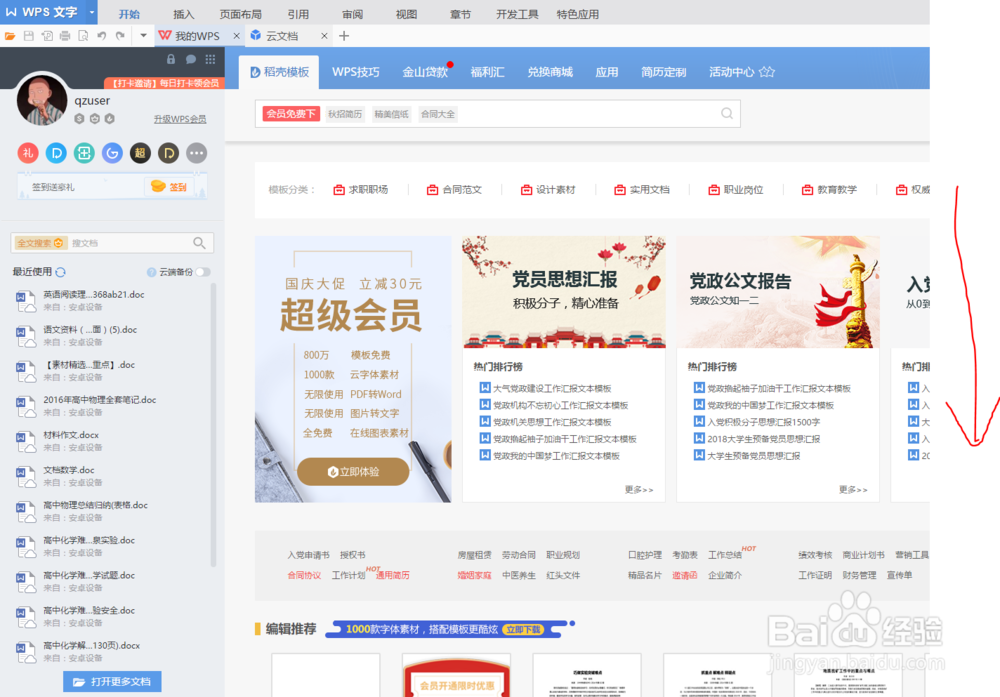This screenshot has width=1000, height=697.
Task: Click the save icon in quick toolbar
Action: tap(29, 36)
